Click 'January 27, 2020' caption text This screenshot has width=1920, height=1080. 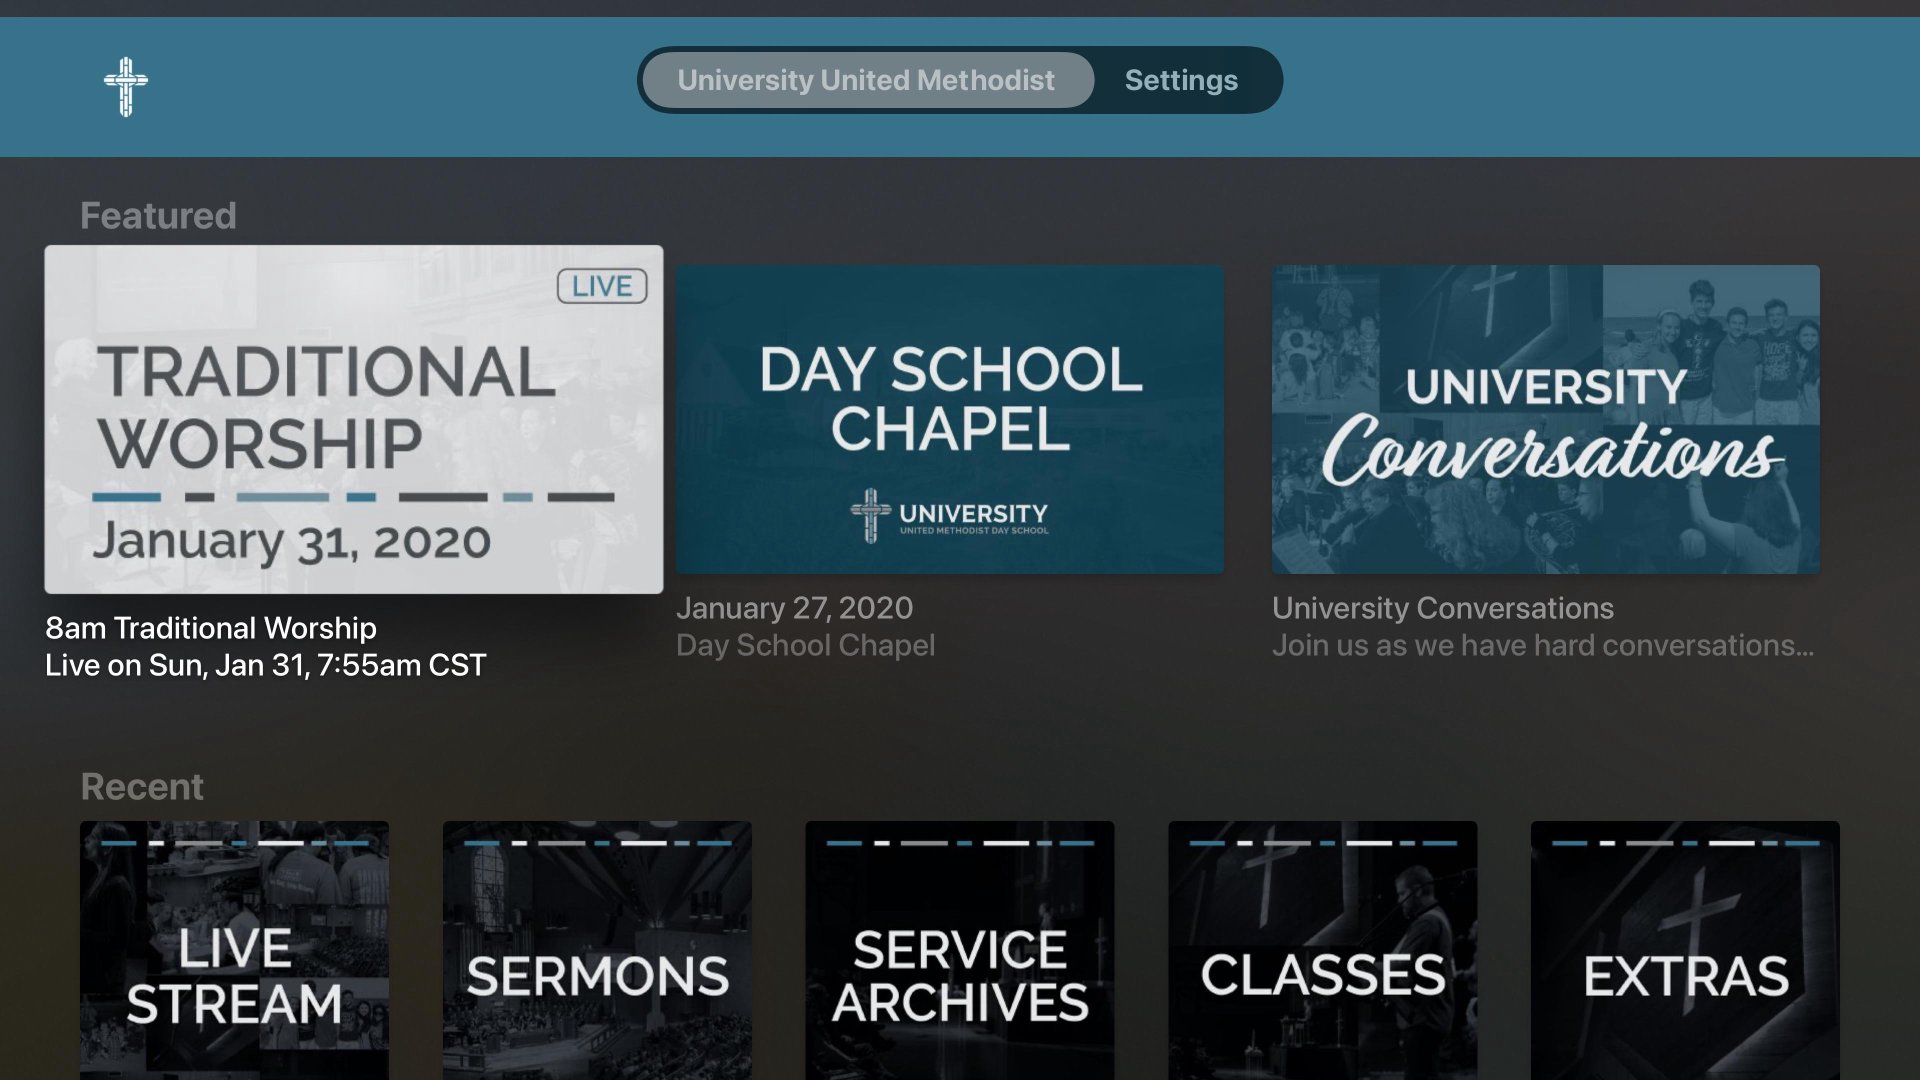click(794, 608)
